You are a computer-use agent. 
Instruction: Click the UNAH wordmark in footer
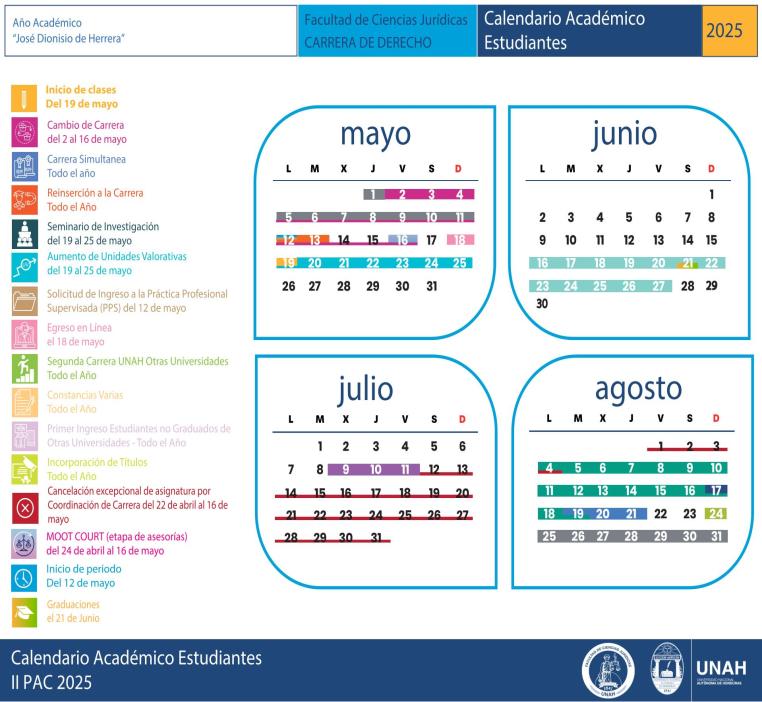[721, 668]
